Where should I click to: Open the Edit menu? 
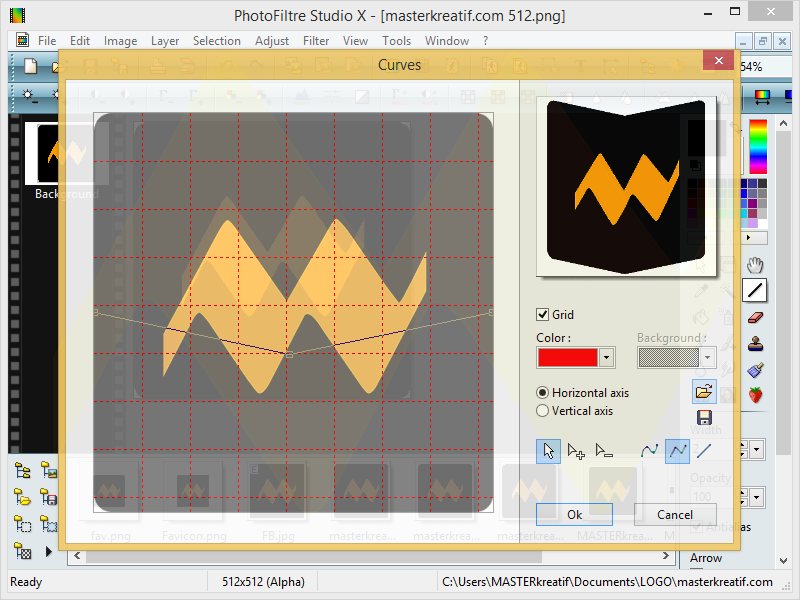80,41
